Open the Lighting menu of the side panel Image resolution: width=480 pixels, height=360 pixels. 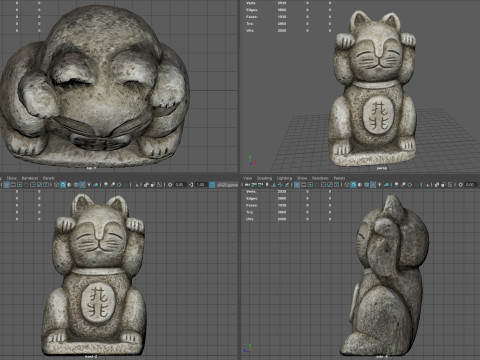284,178
